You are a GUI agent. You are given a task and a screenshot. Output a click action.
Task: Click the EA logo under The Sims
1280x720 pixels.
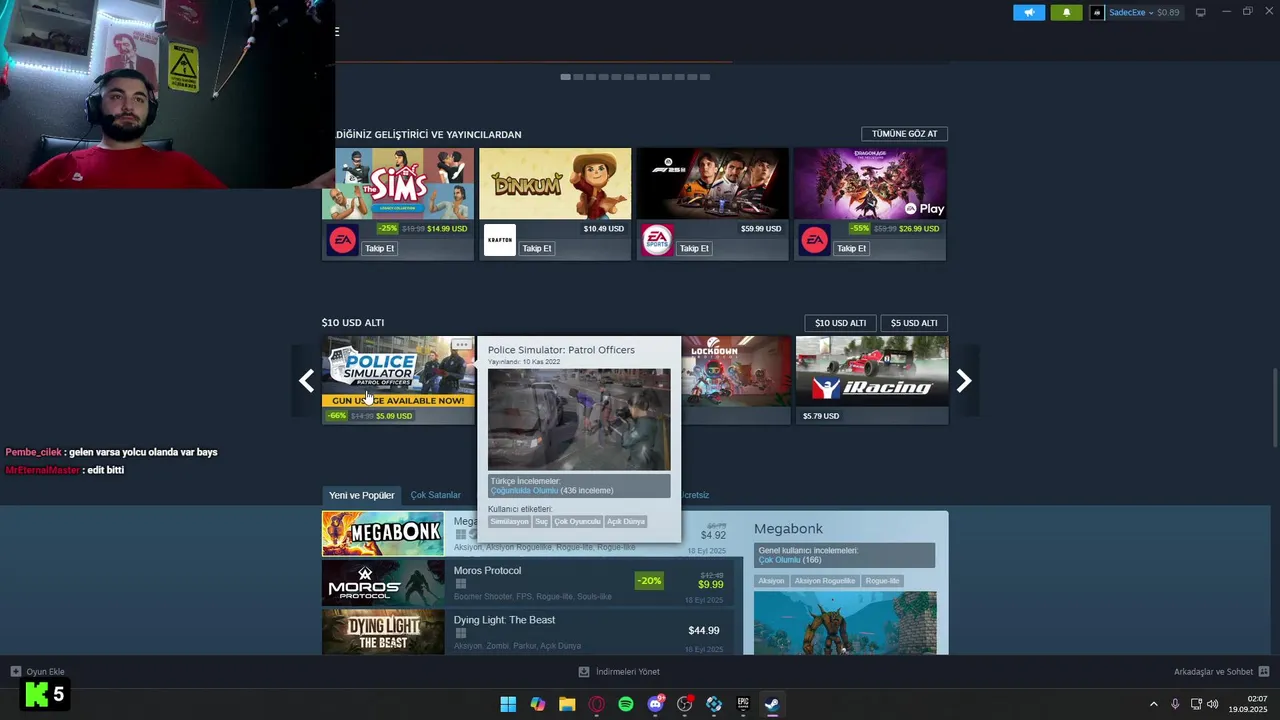point(342,240)
